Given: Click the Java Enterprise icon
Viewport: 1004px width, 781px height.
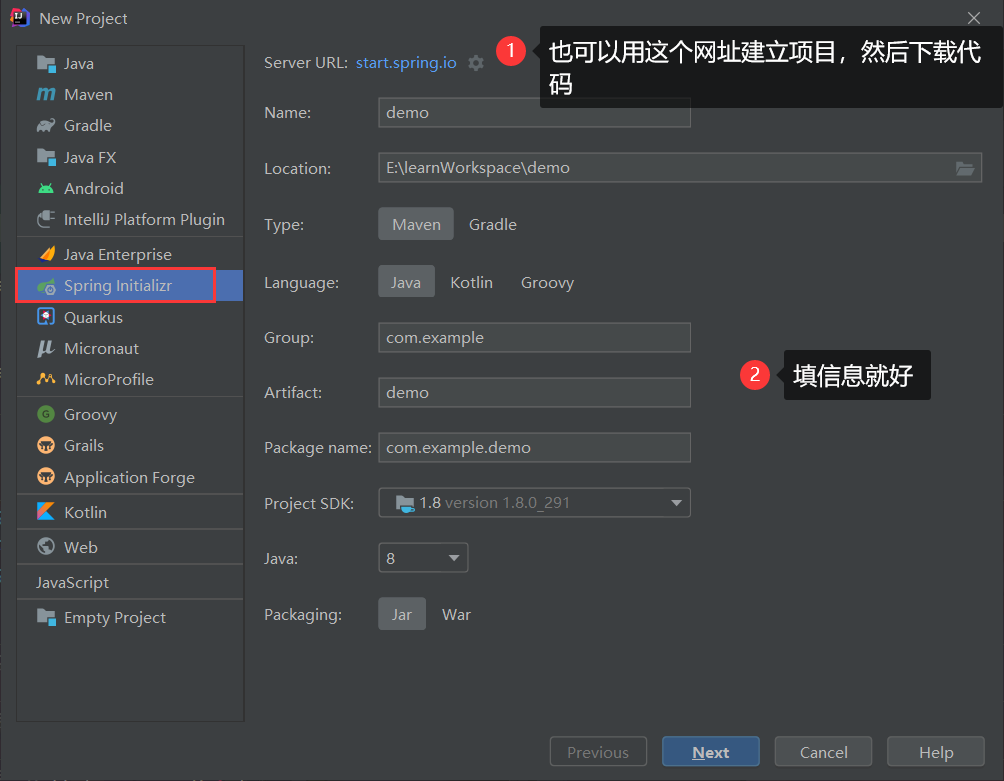Looking at the screenshot, I should coord(46,254).
